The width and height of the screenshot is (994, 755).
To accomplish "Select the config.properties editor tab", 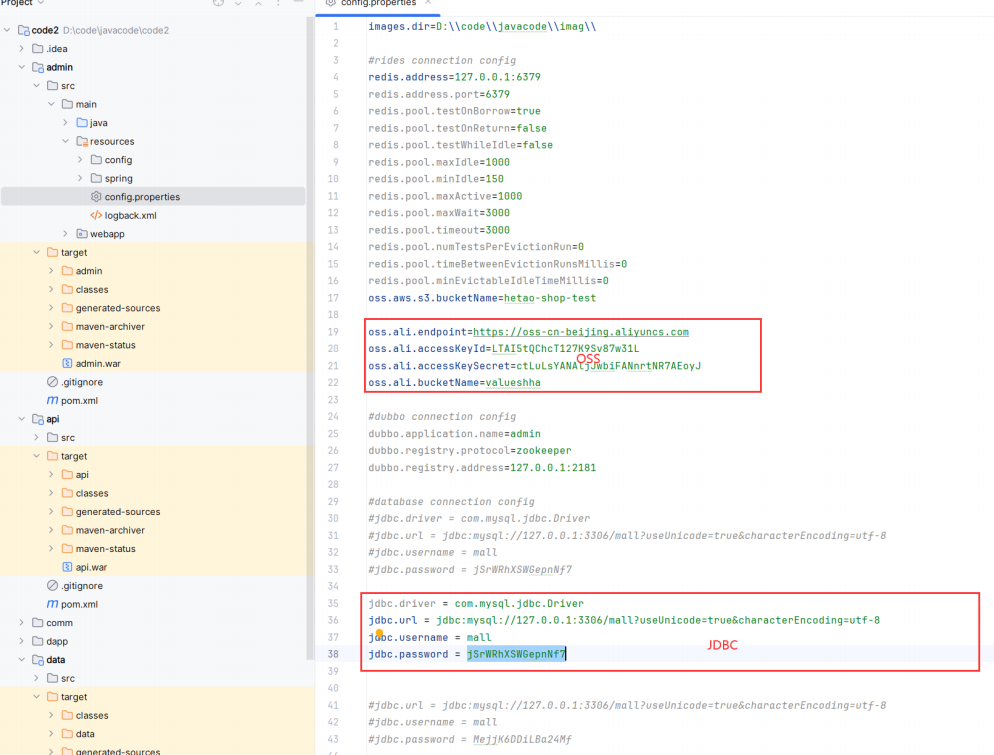I will pyautogui.click(x=378, y=3).
